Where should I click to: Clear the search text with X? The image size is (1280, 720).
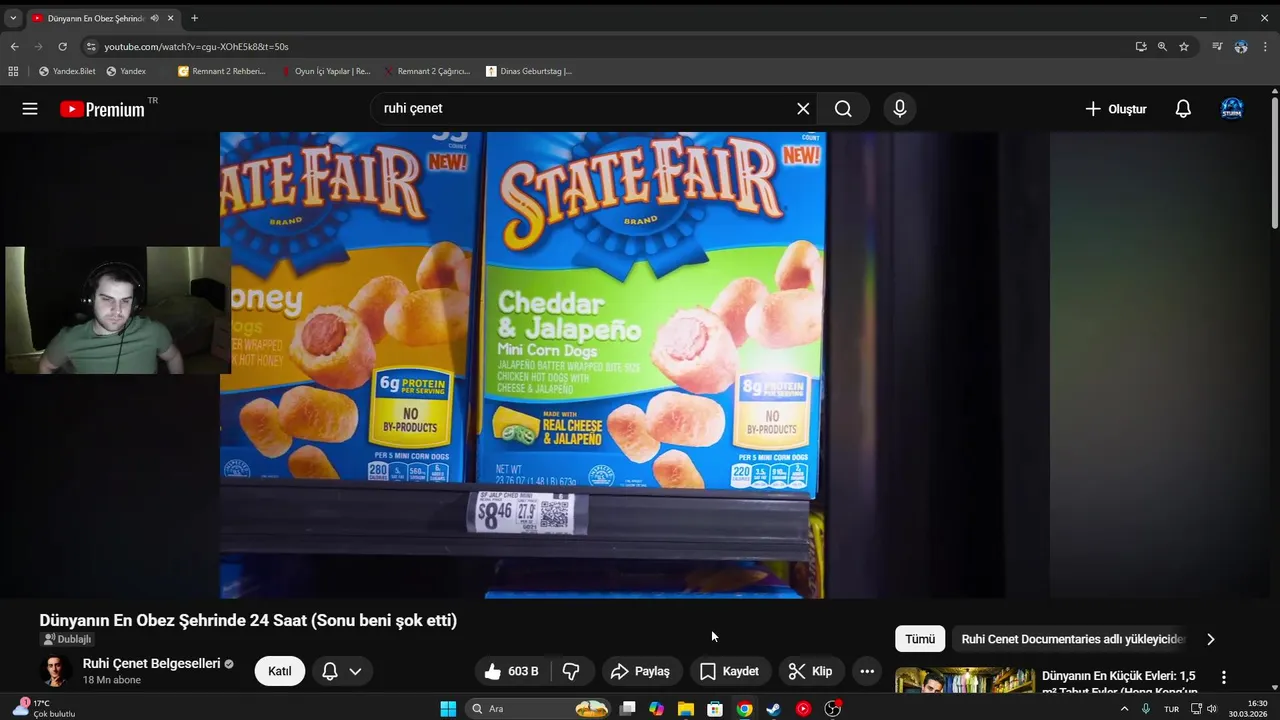803,109
